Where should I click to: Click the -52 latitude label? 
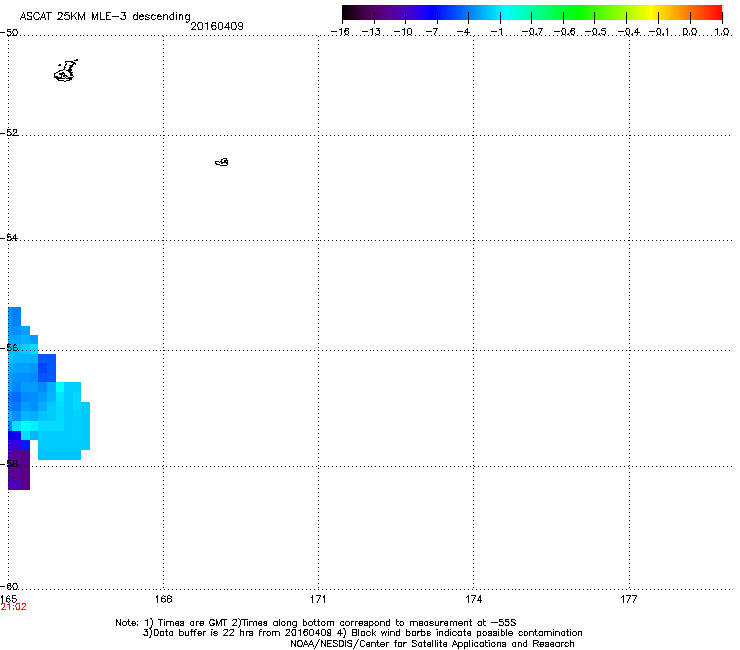click(x=9, y=133)
